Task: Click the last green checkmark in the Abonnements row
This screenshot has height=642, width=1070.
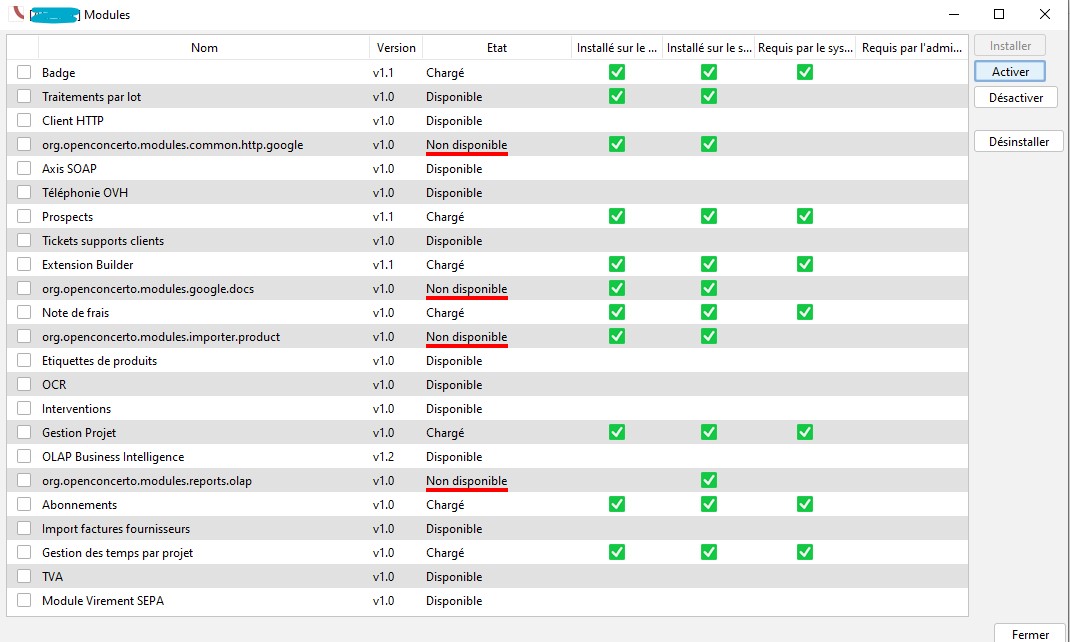Action: (805, 504)
